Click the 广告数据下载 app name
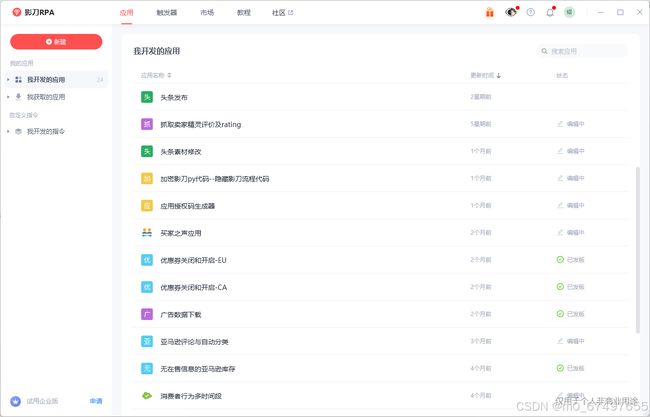650x417 pixels. tap(181, 315)
